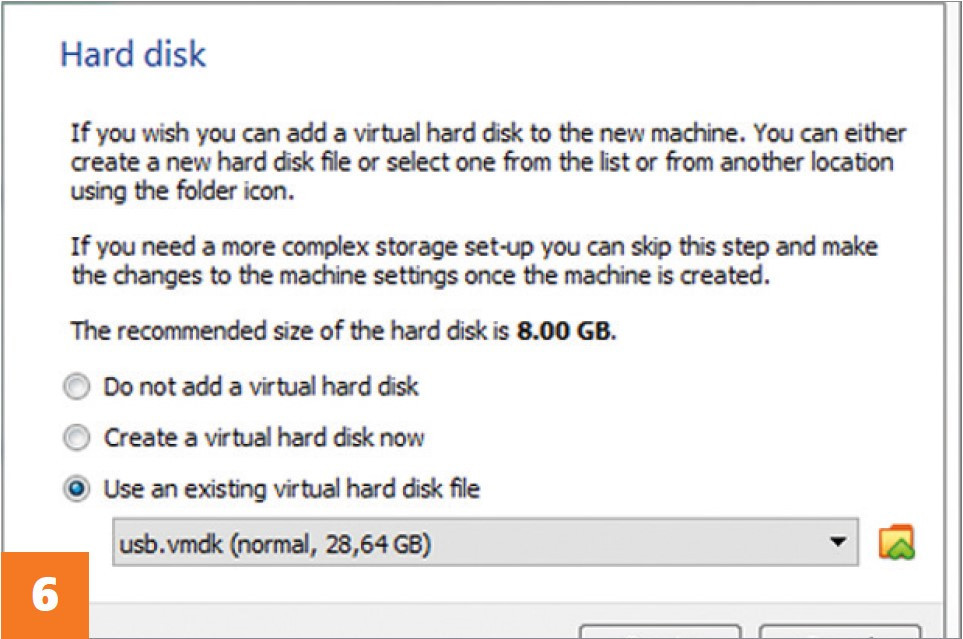This screenshot has width=963, height=639.
Task: Open the folder icon to browse disk files
Action: [896, 542]
